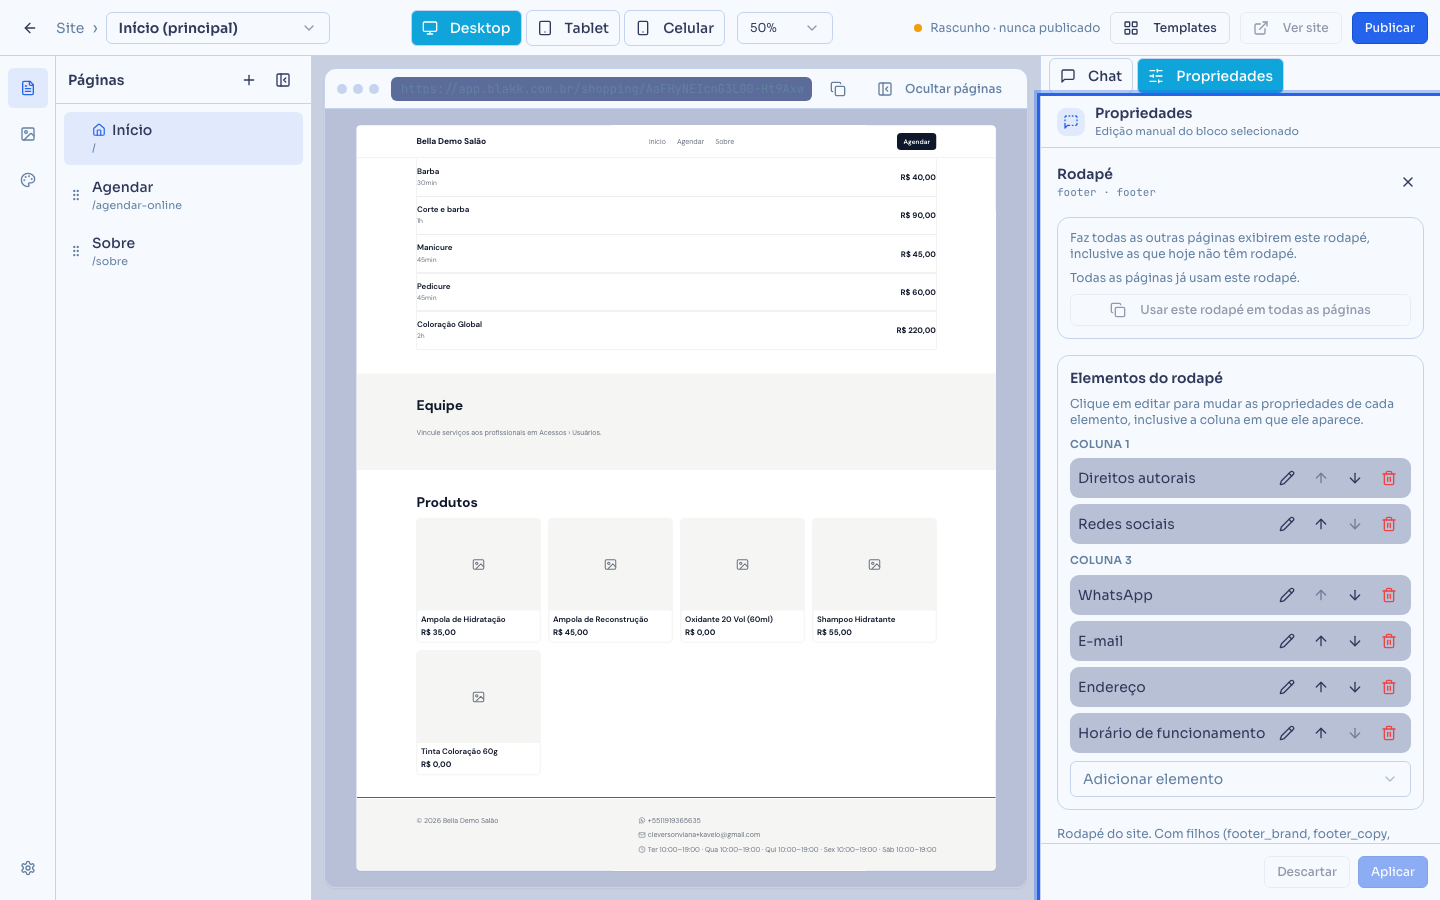The width and height of the screenshot is (1440, 900).
Task: Open the page selector dropdown Início (principal)
Action: pos(218,28)
